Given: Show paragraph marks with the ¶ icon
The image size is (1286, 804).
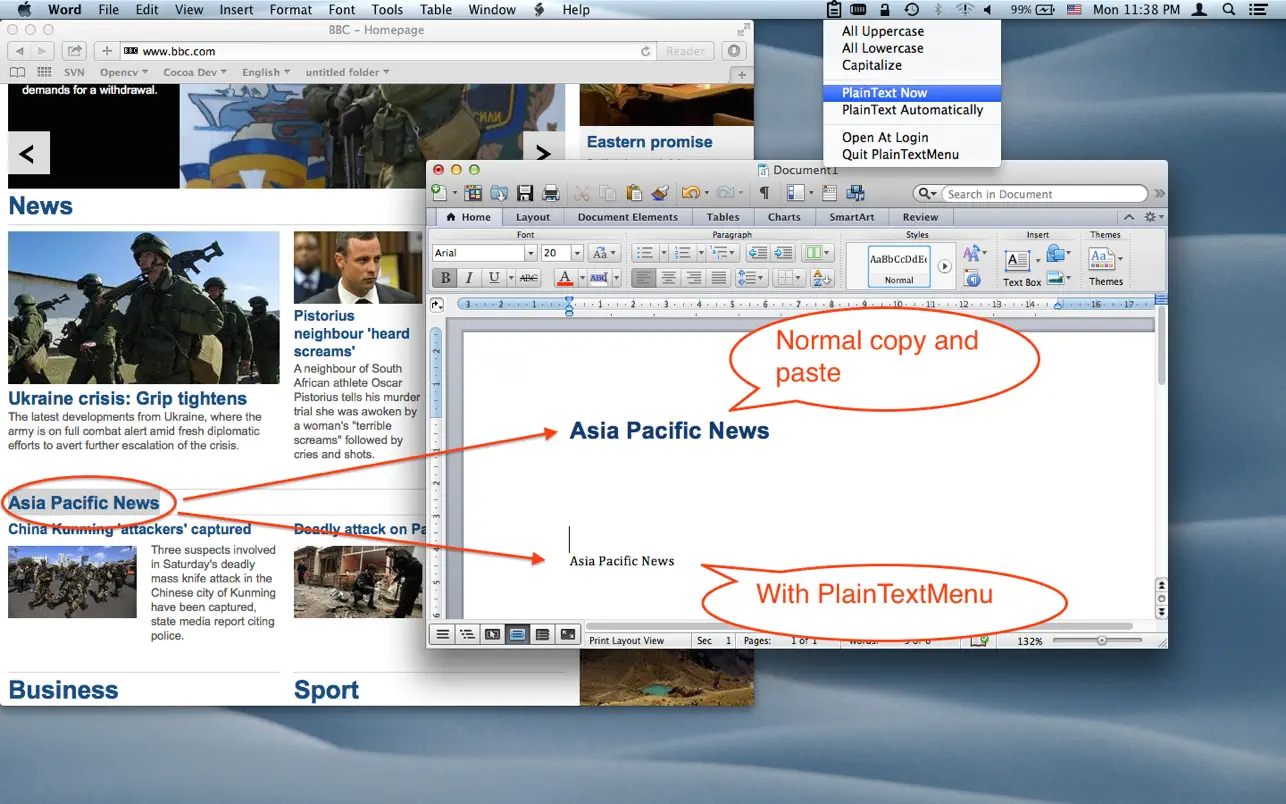Looking at the screenshot, I should coord(765,194).
